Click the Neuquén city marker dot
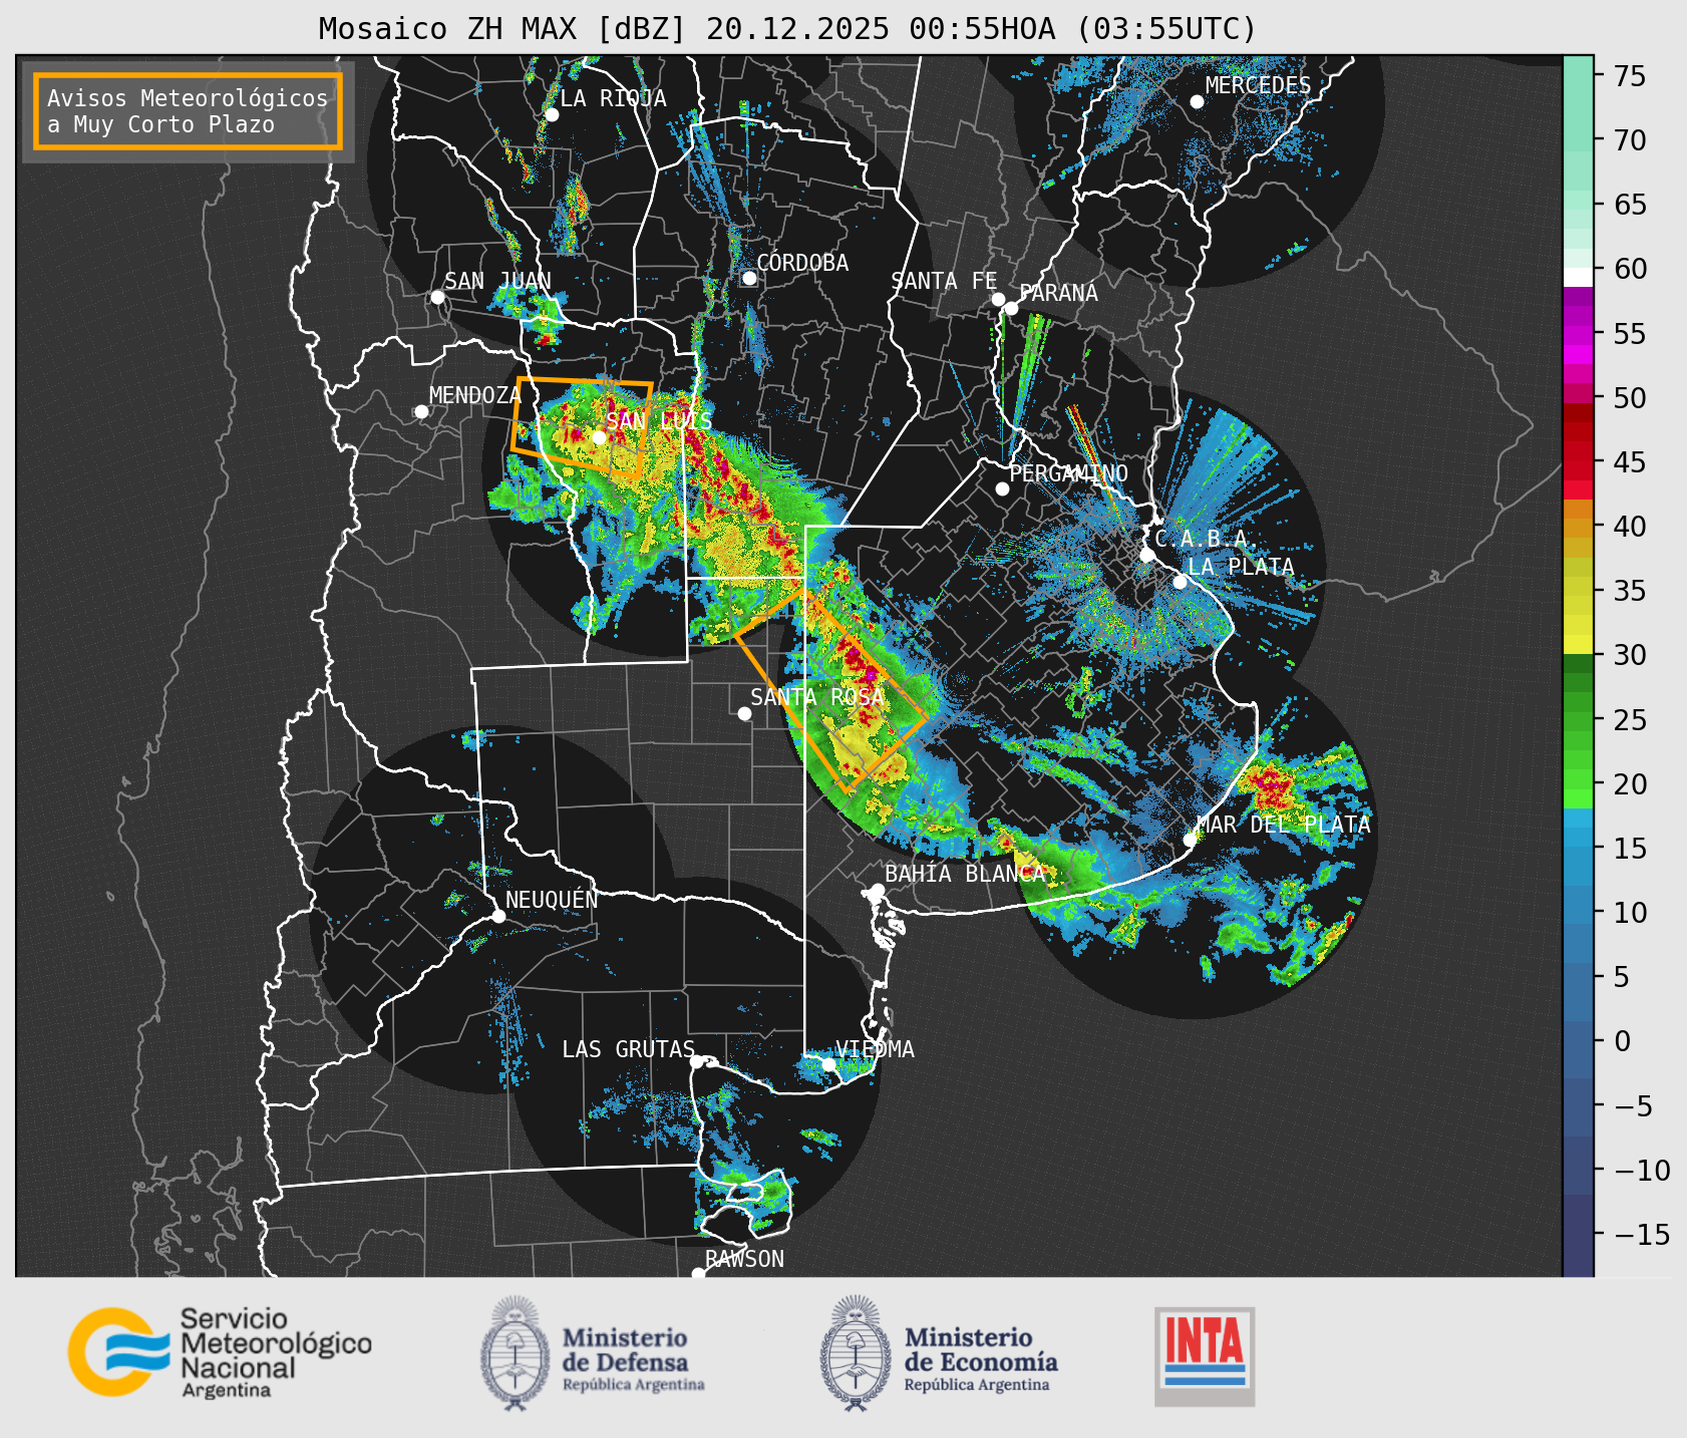1687x1438 pixels. (x=498, y=916)
